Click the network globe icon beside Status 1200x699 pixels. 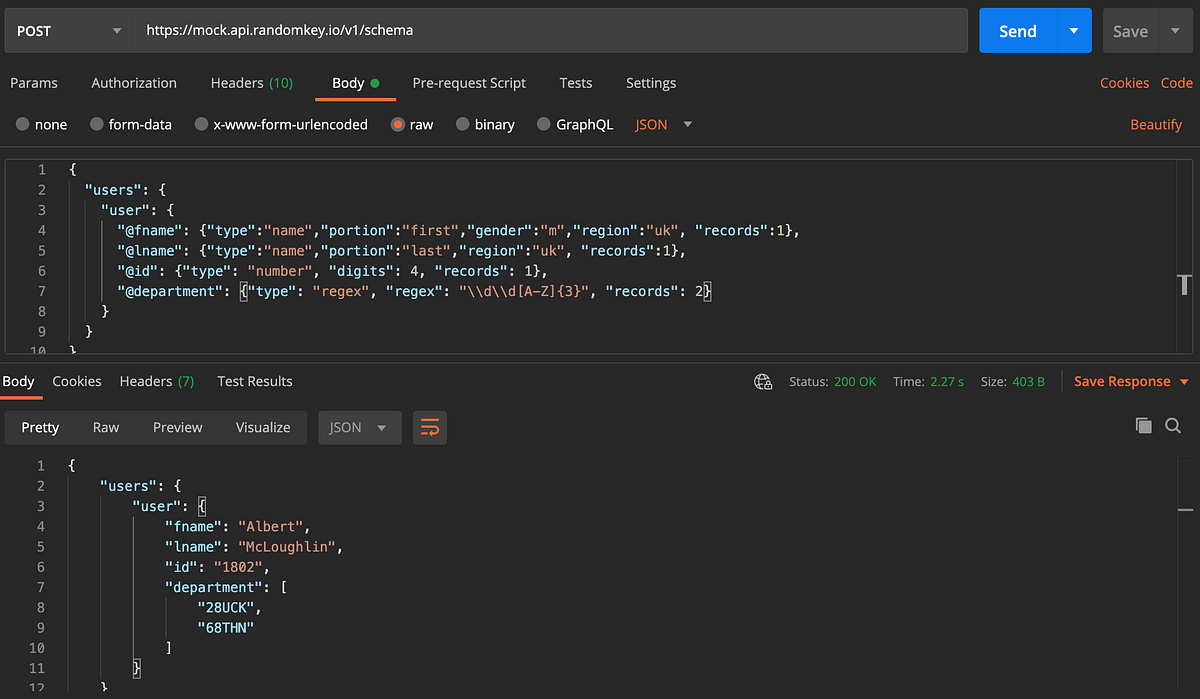[763, 381]
